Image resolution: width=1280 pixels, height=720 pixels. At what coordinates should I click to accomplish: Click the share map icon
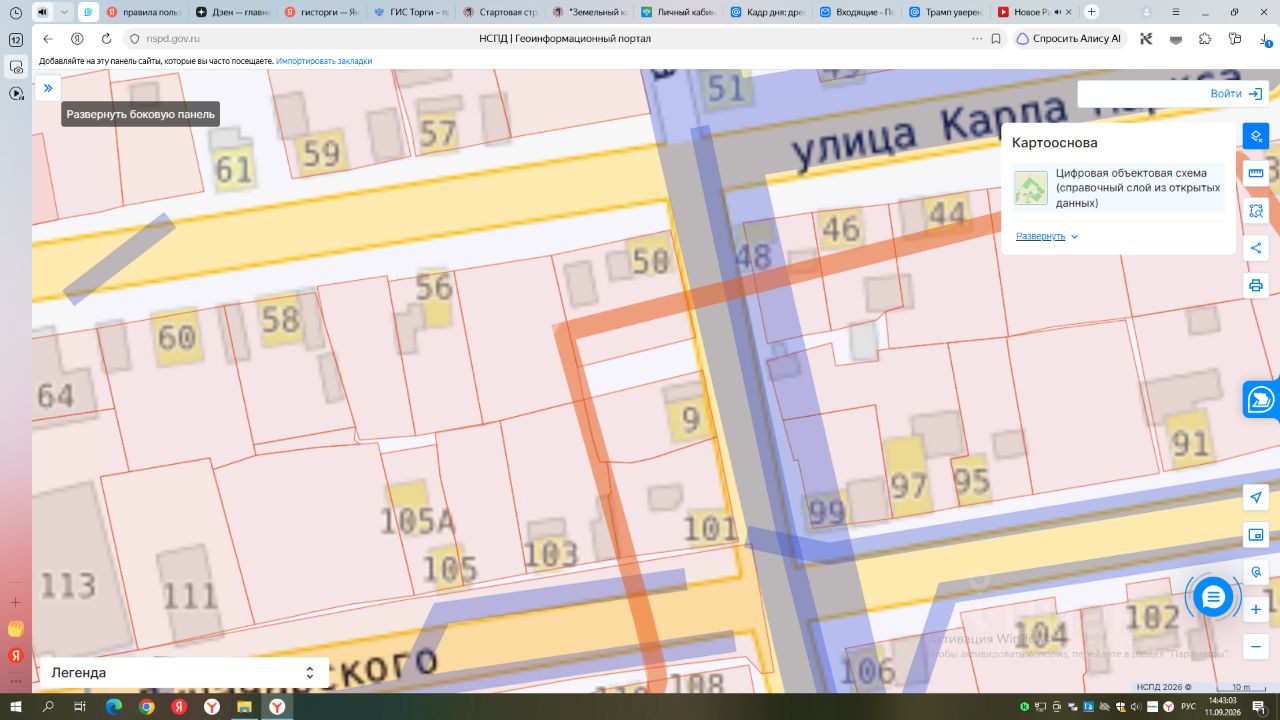coord(1256,248)
